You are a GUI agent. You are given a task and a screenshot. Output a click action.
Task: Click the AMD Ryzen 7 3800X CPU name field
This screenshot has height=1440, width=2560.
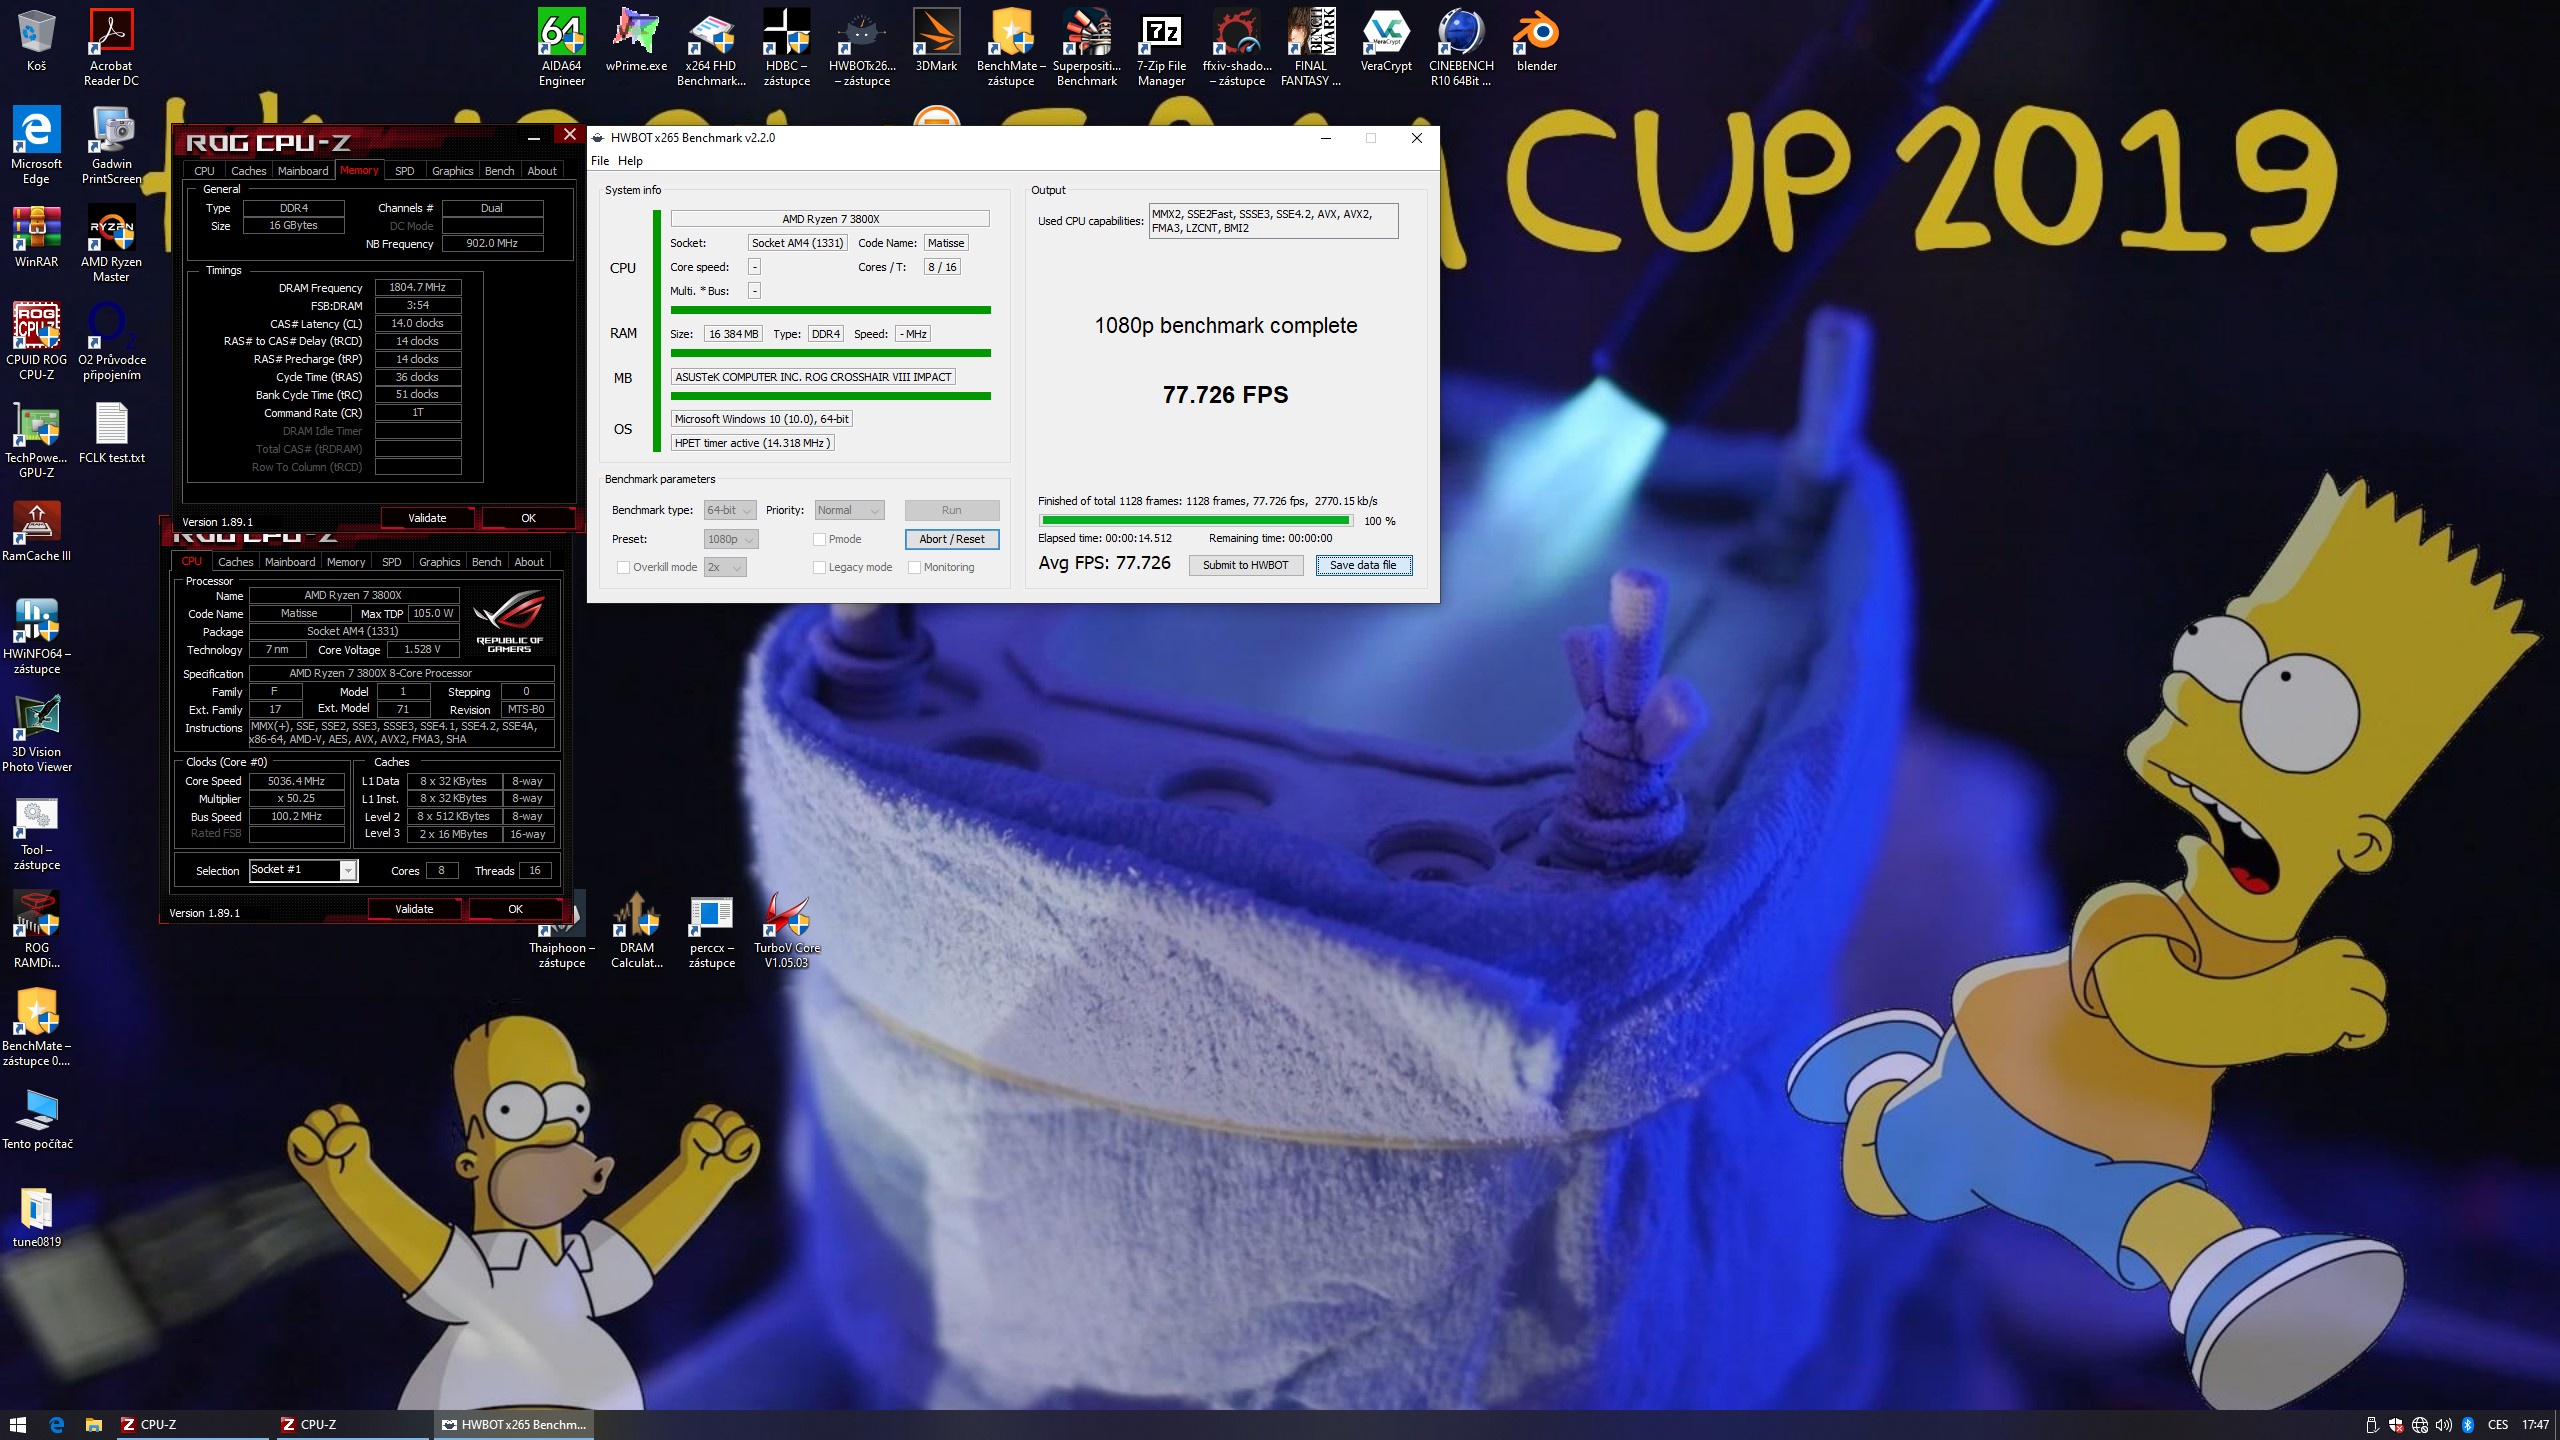pos(830,219)
